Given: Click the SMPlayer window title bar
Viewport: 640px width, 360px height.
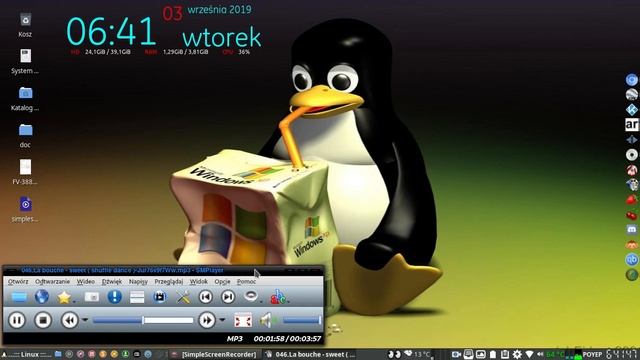Looking at the screenshot, I should [163, 270].
